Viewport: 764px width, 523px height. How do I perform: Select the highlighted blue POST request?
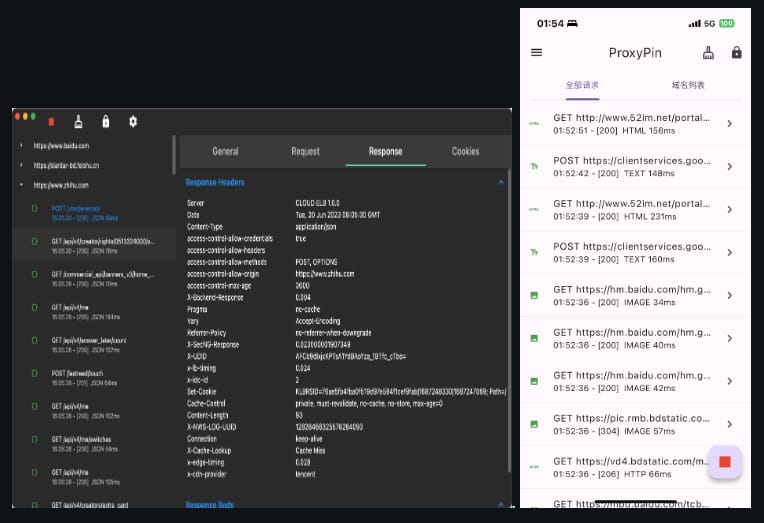point(94,213)
